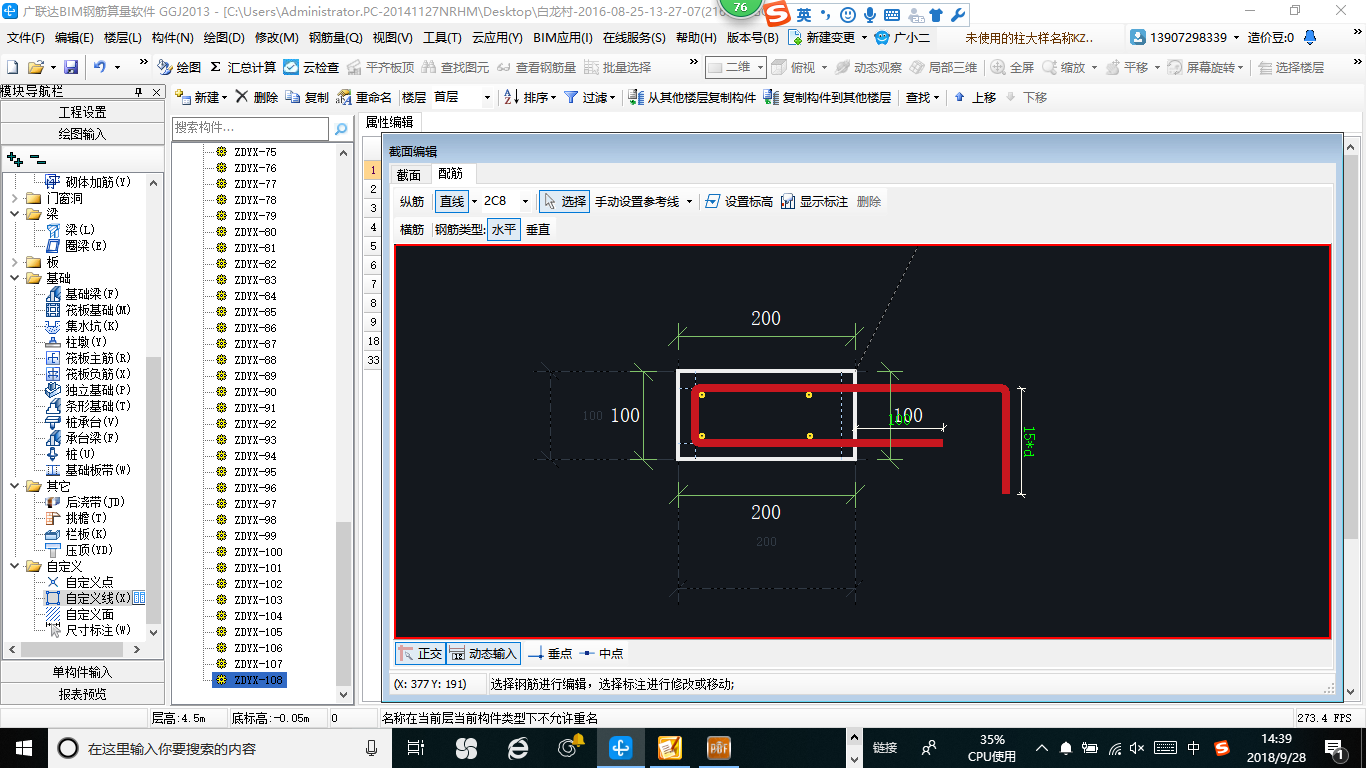1366x768 pixels.
Task: Click 全屏 full screen icon
Action: point(998,67)
